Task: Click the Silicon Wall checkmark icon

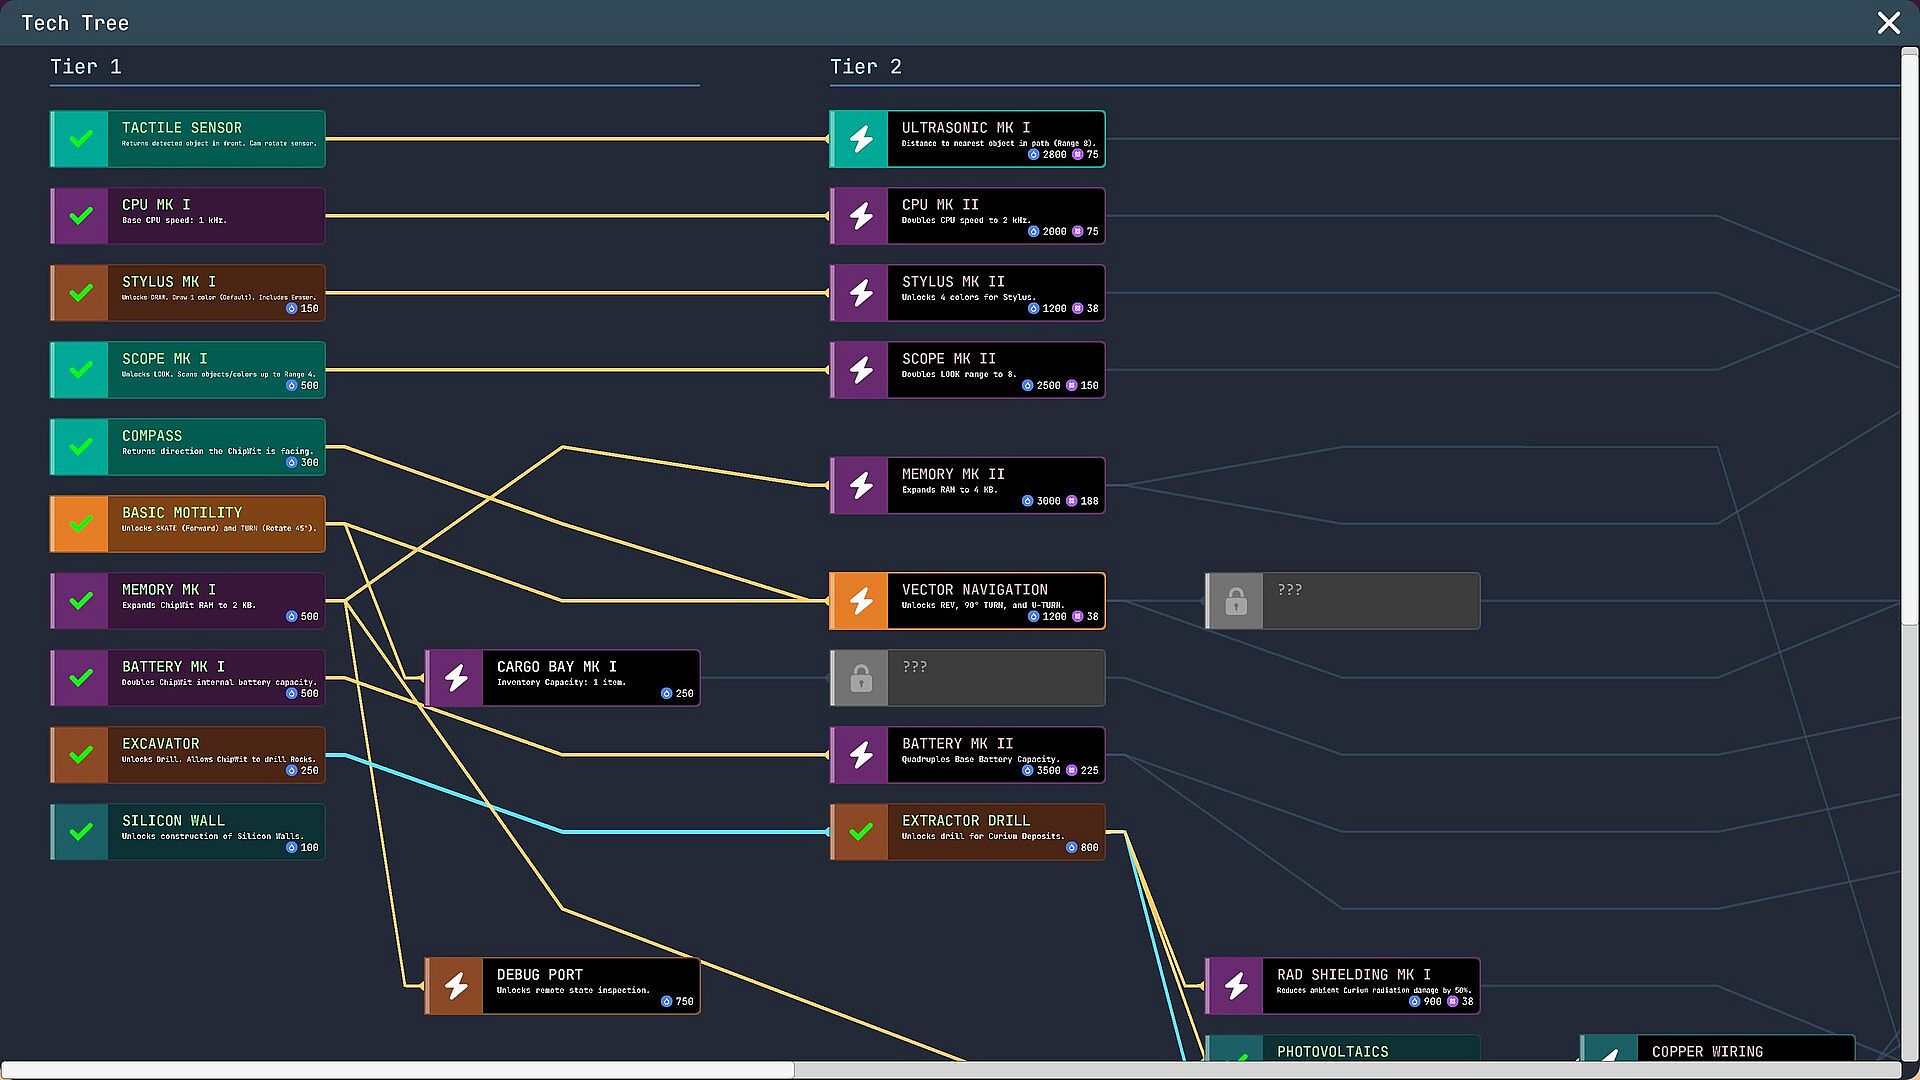Action: pos(81,832)
